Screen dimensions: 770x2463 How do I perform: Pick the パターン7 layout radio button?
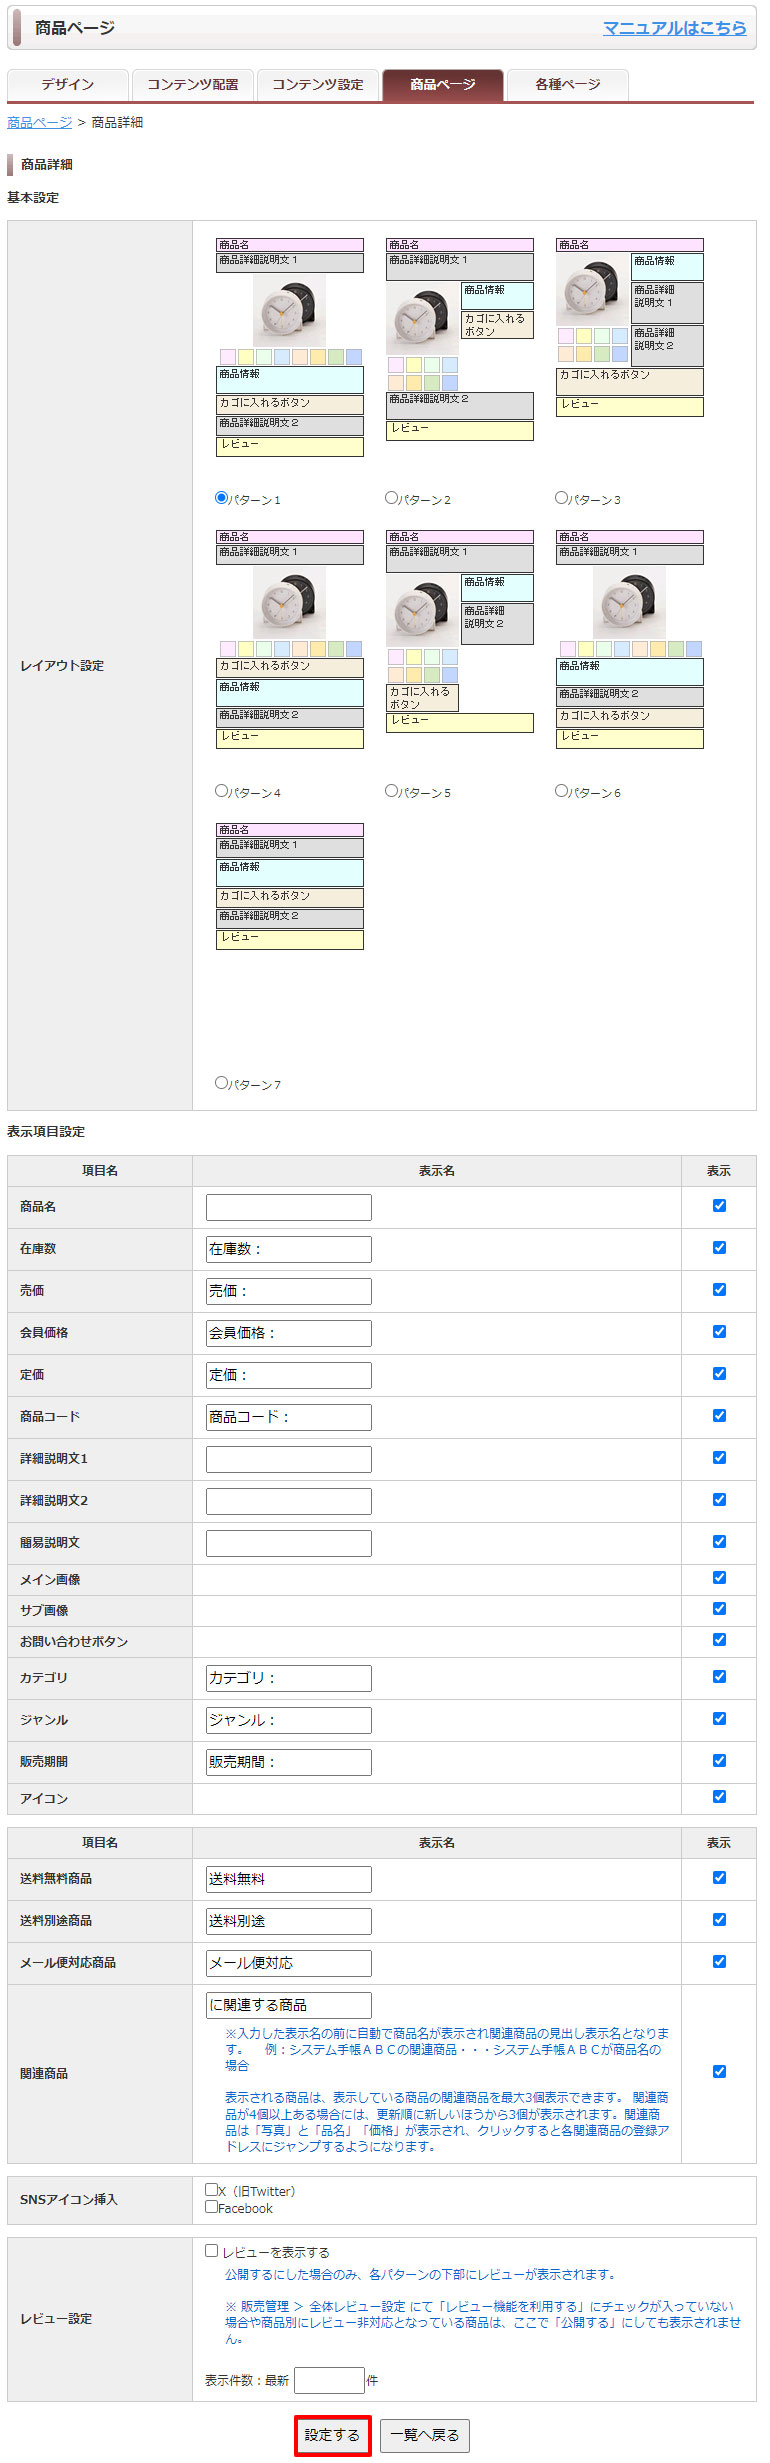pyautogui.click(x=222, y=1083)
